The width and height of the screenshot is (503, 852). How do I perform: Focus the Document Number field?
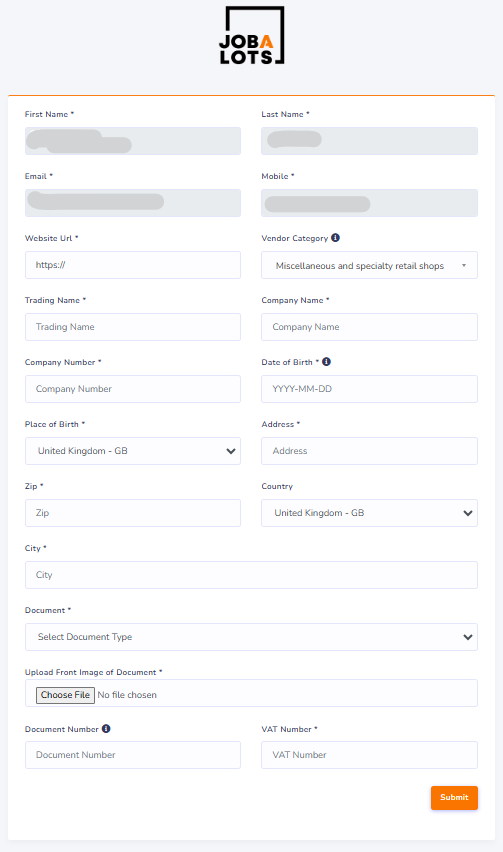pos(133,755)
